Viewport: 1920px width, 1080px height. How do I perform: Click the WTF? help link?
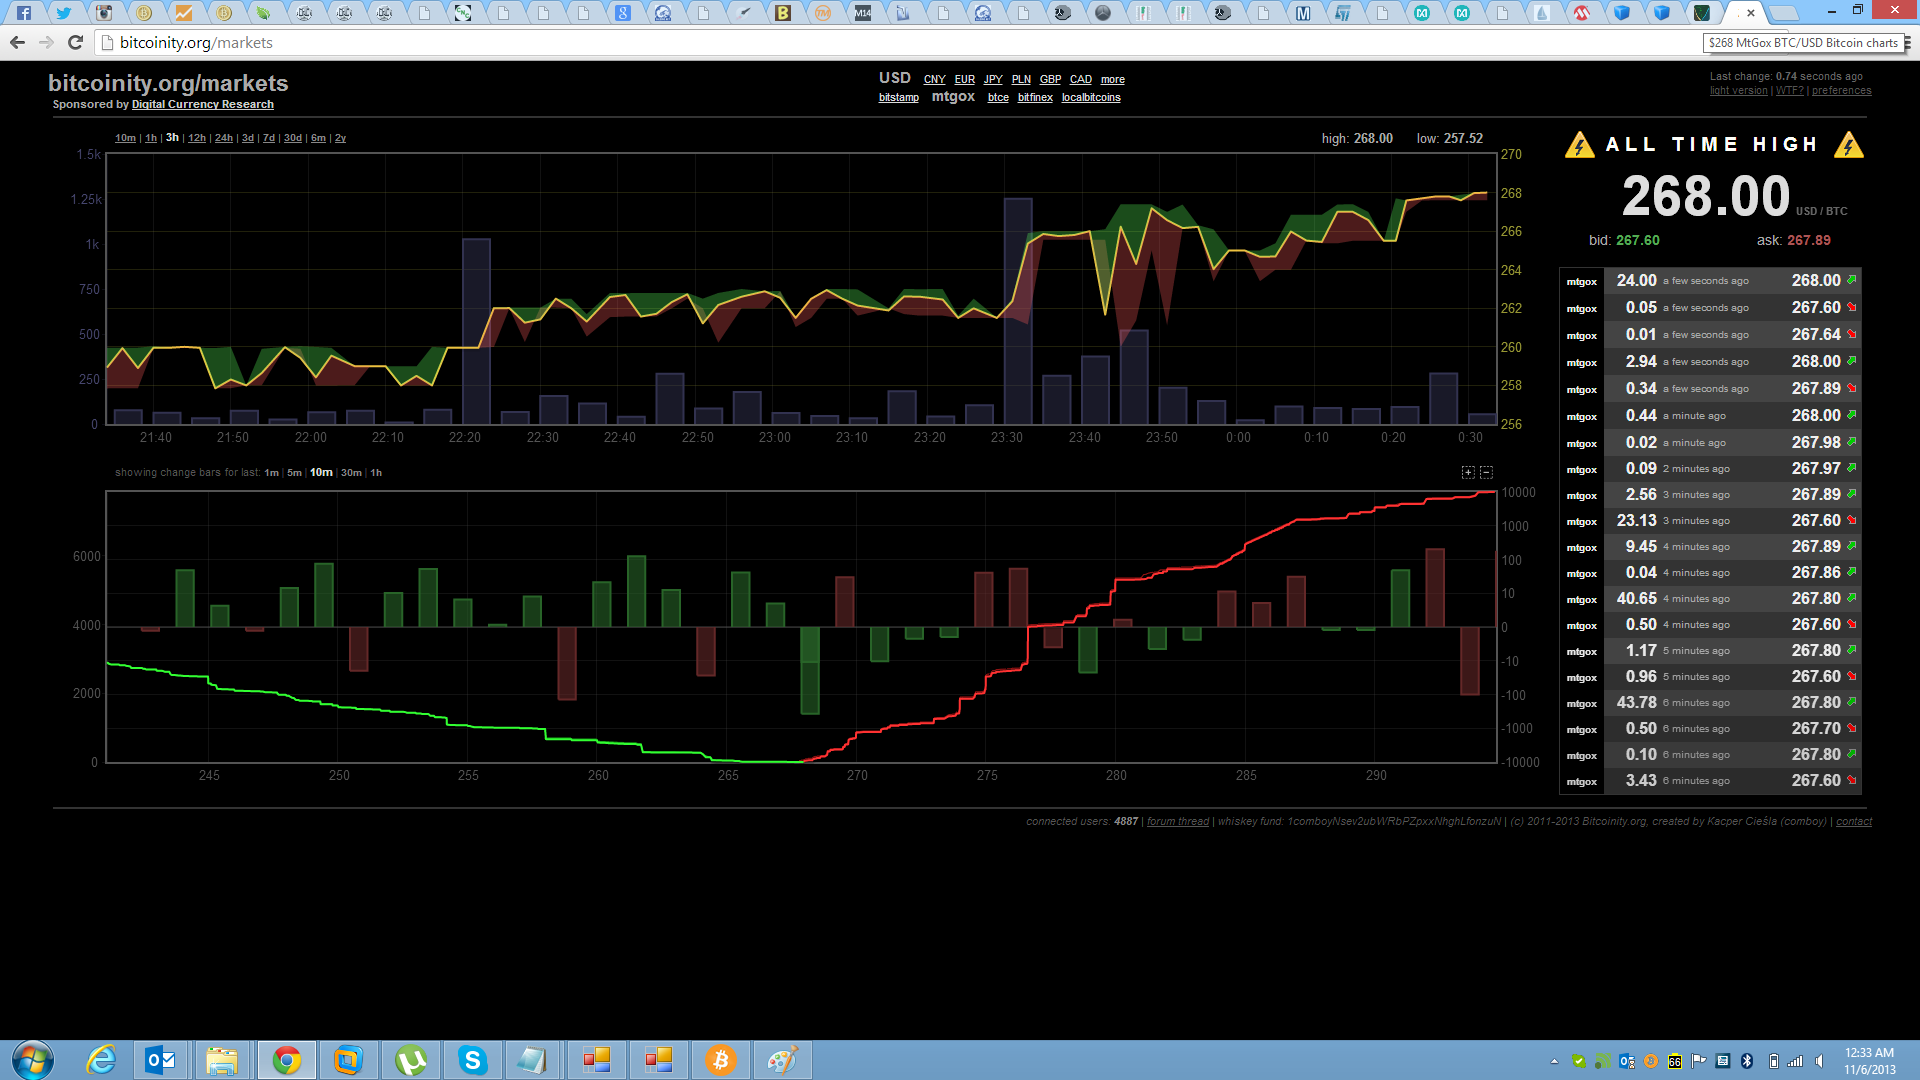1789,90
